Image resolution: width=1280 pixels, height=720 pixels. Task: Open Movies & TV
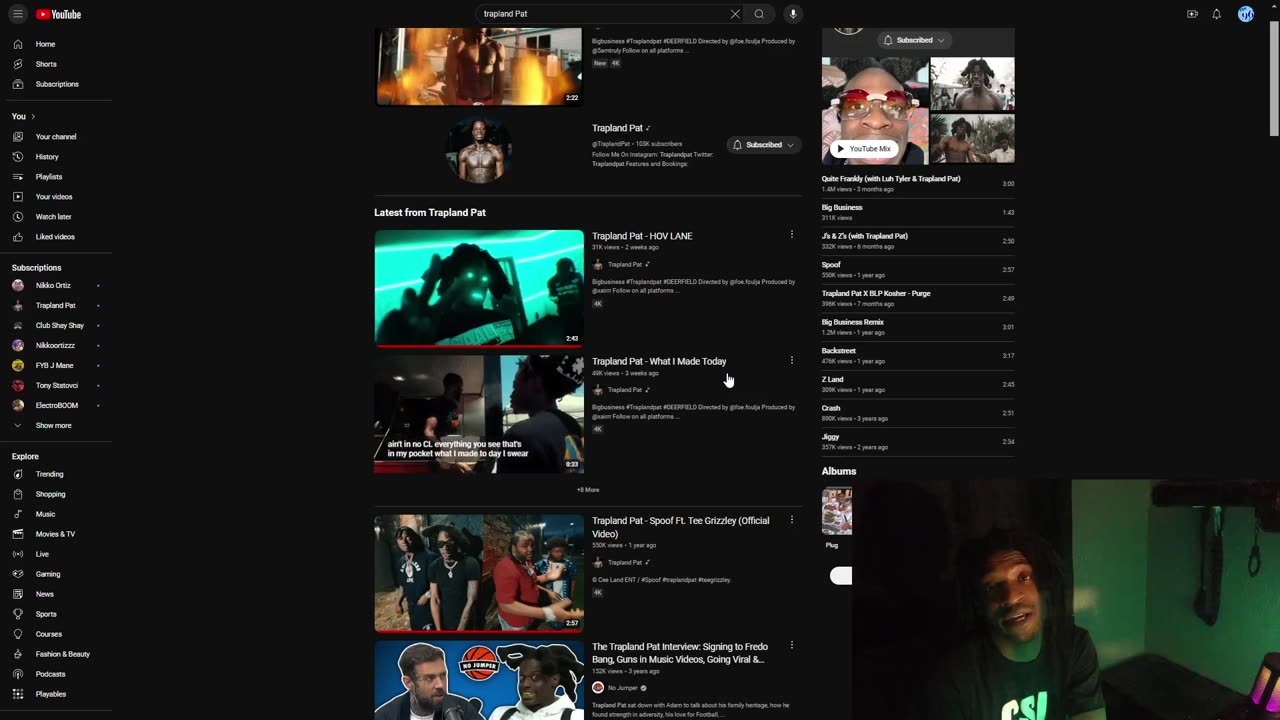[x=56, y=534]
